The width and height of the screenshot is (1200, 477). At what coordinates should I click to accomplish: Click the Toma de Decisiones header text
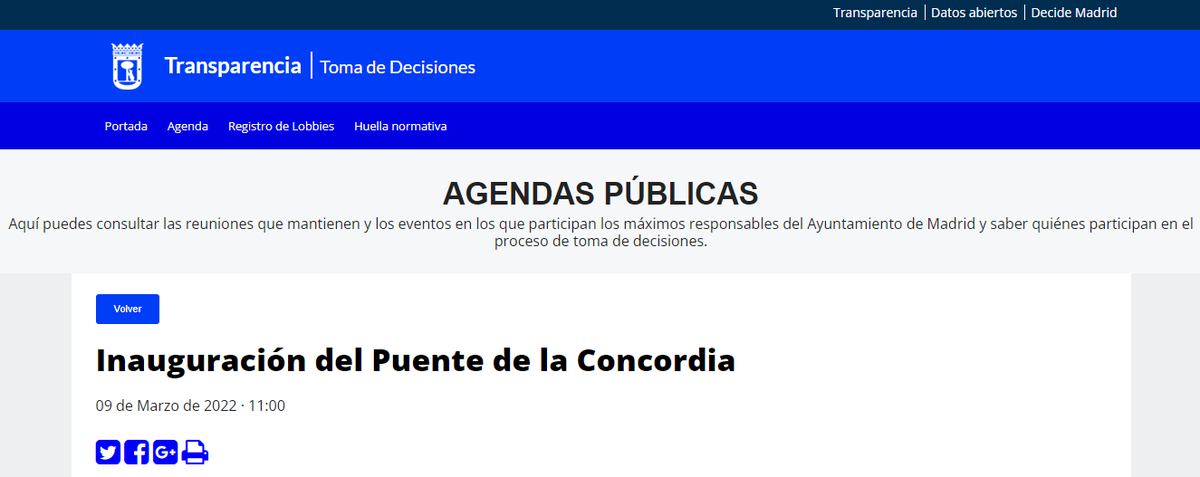[398, 67]
